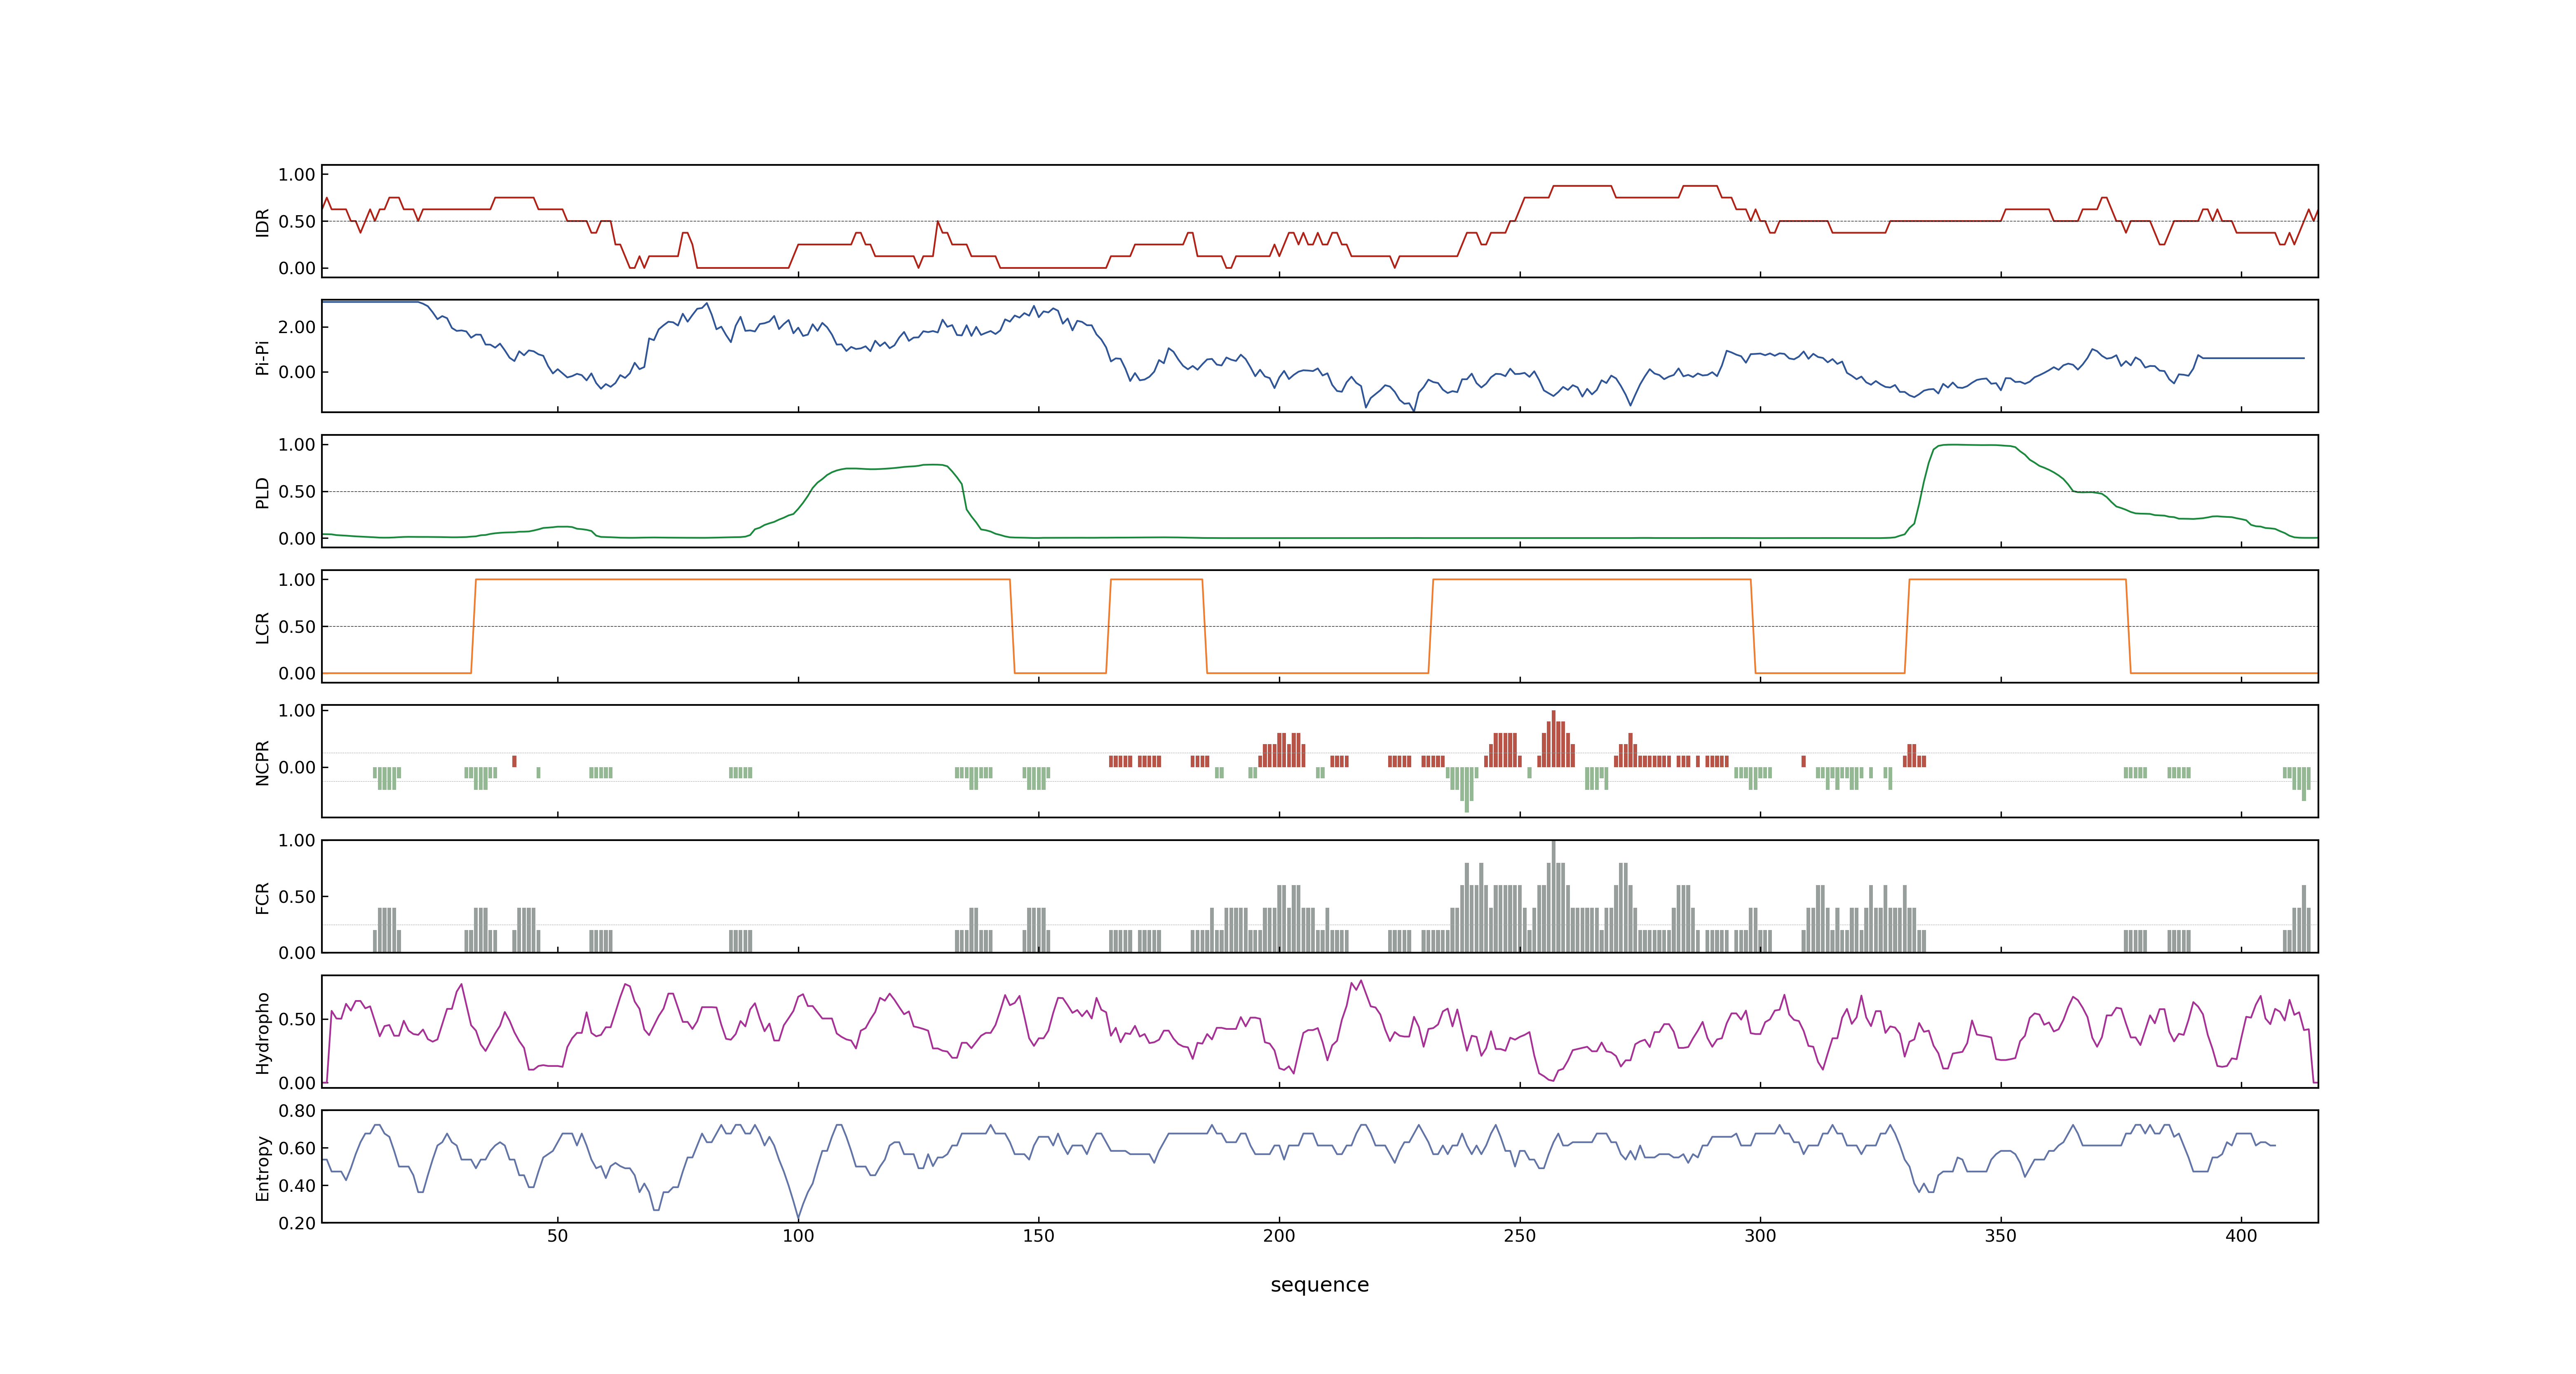Image resolution: width=2576 pixels, height=1374 pixels.
Task: Click the 'PLD' y-axis label
Action: point(263,492)
